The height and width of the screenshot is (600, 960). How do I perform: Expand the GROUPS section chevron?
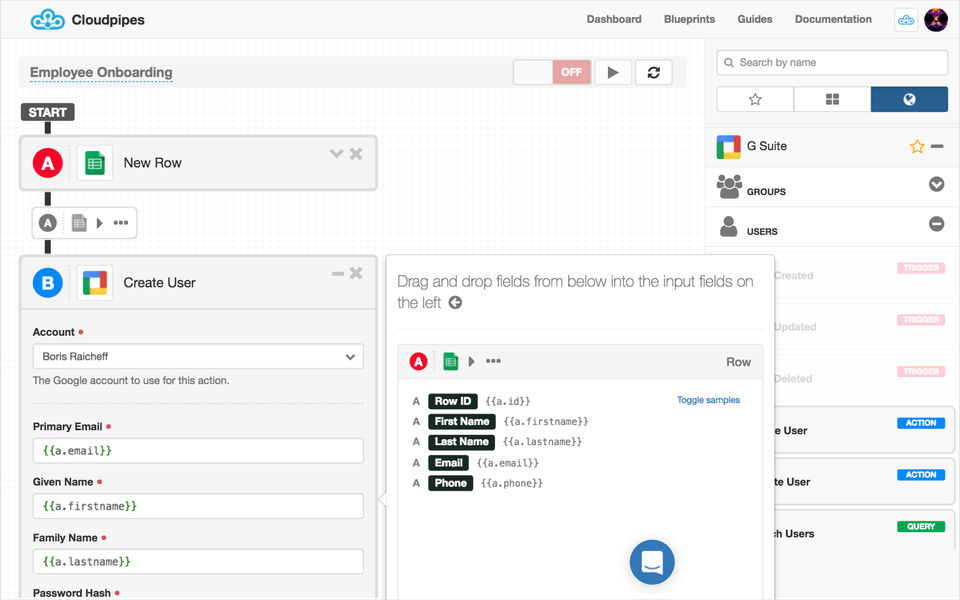(x=936, y=184)
